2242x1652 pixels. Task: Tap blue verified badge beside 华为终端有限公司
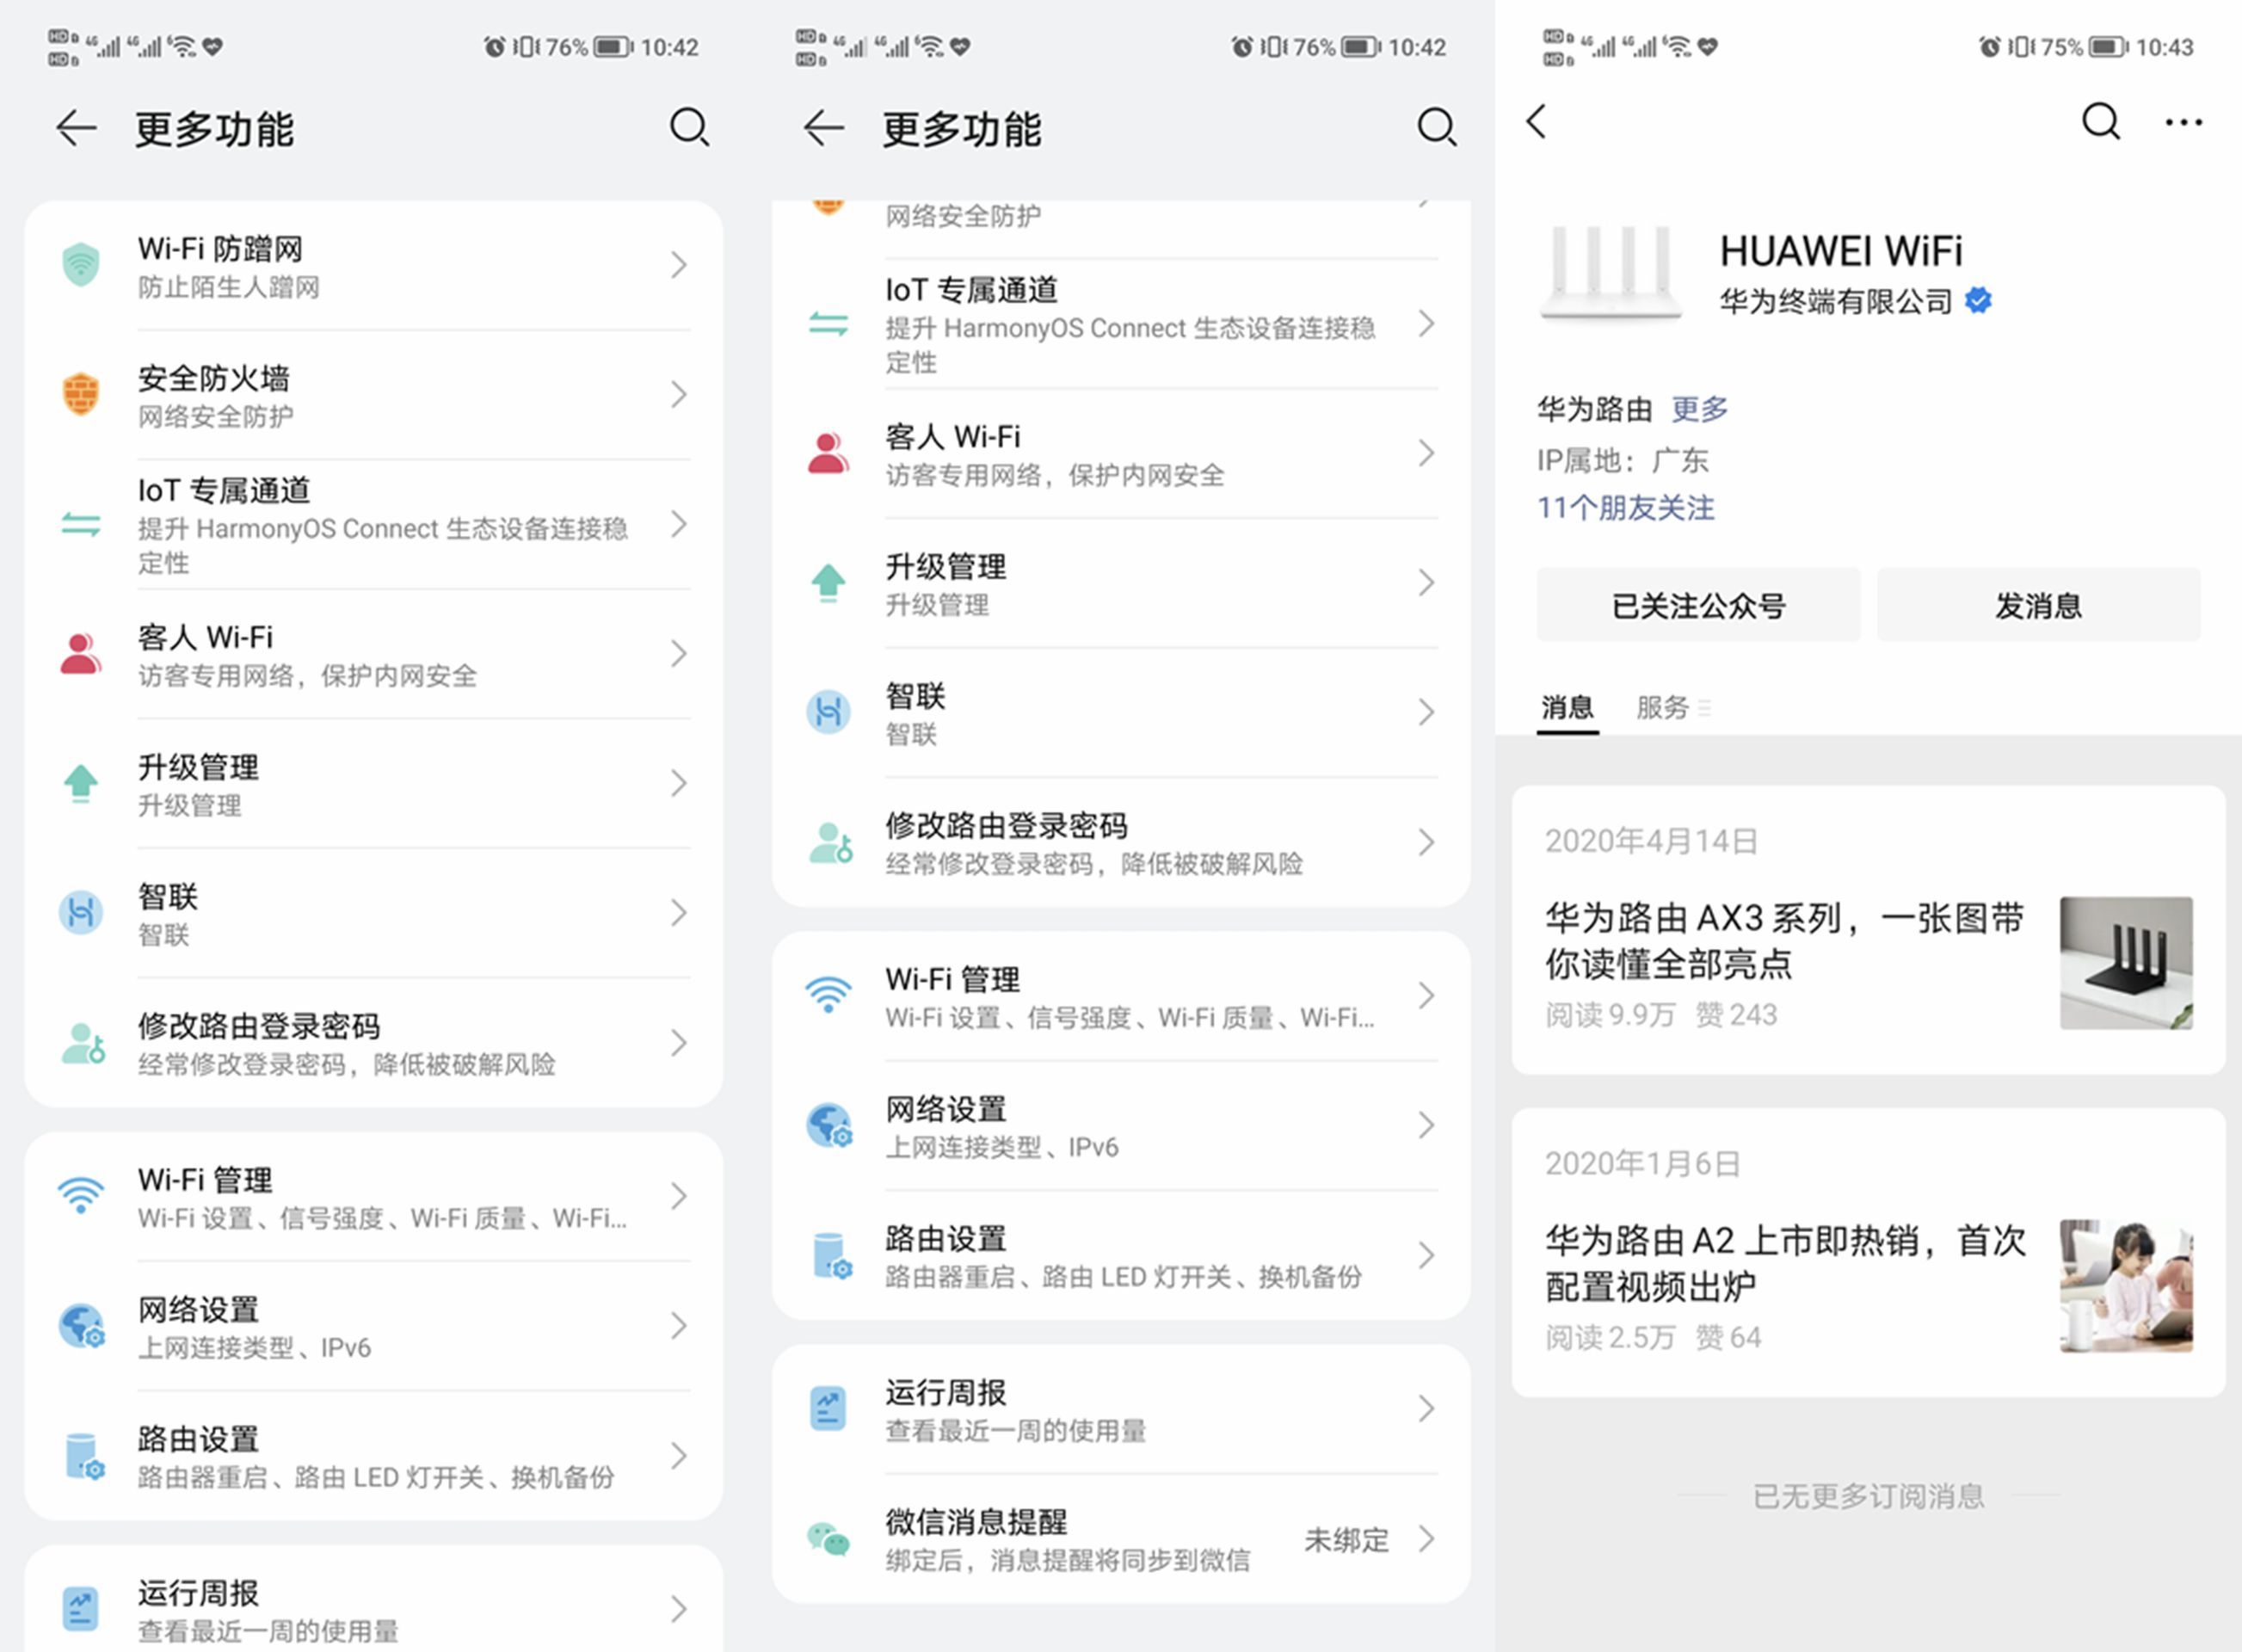click(1979, 300)
